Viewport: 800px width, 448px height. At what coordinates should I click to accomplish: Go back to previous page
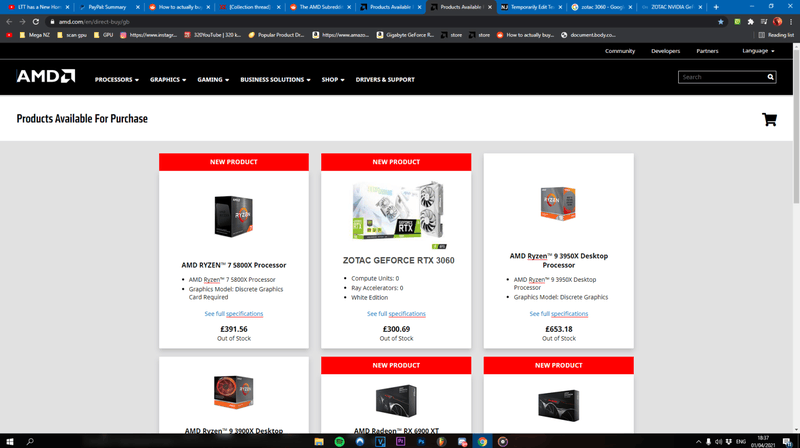coord(9,22)
